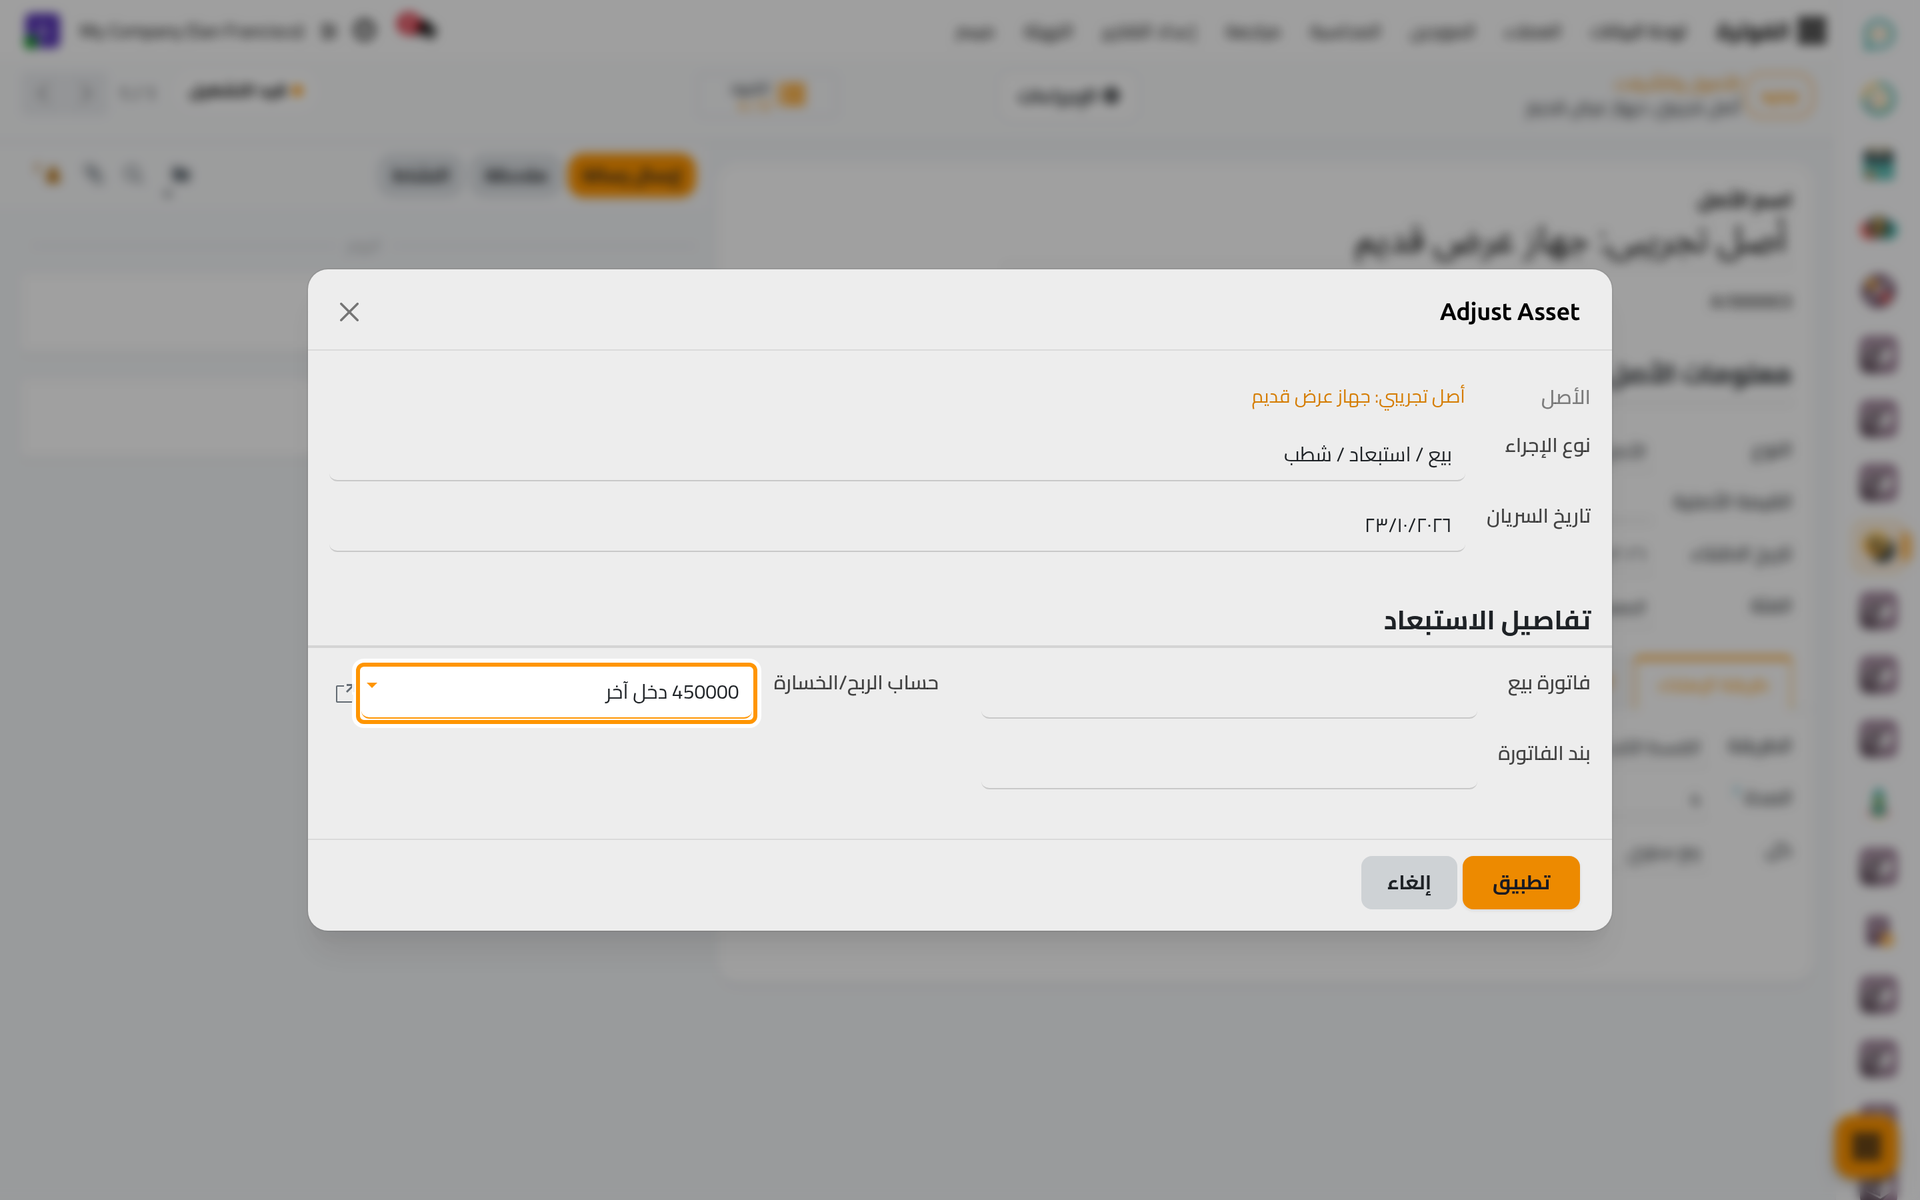The image size is (1920, 1200).
Task: Click the تاريخ السريان field label
Action: pyautogui.click(x=1538, y=516)
